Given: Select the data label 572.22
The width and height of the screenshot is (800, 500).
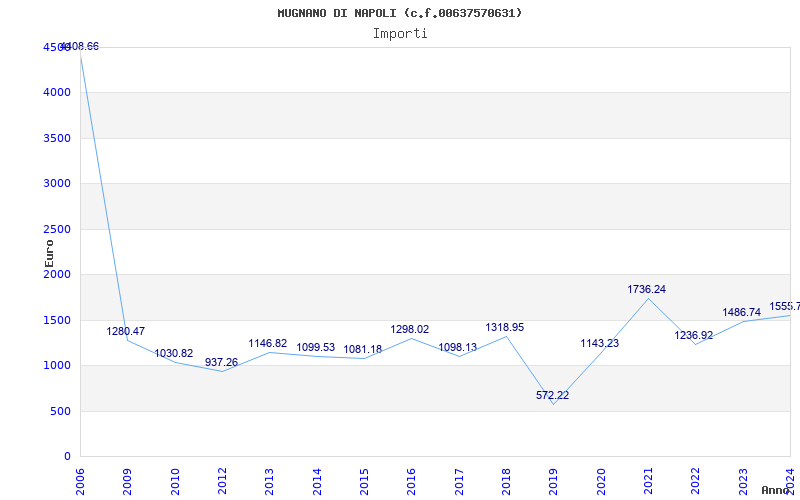Looking at the screenshot, I should tap(553, 395).
